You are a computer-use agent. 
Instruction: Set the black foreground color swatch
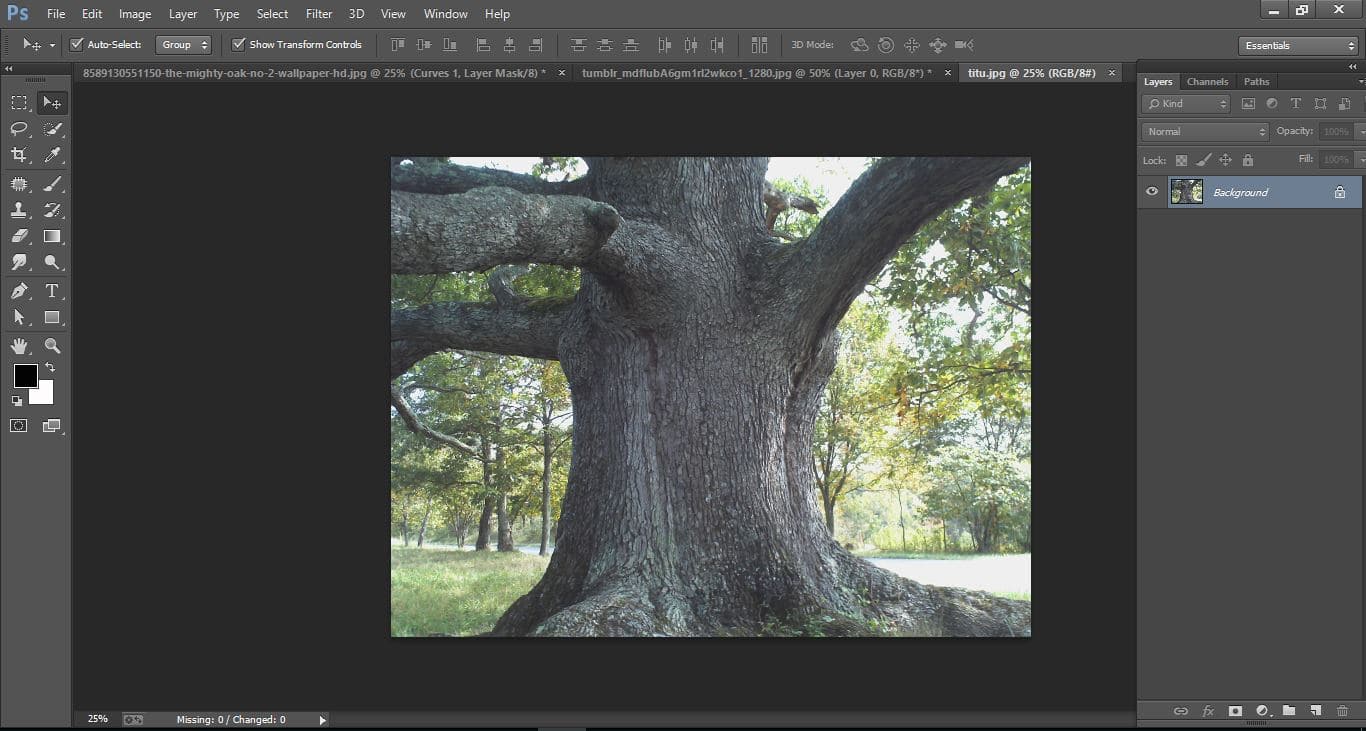pos(25,377)
